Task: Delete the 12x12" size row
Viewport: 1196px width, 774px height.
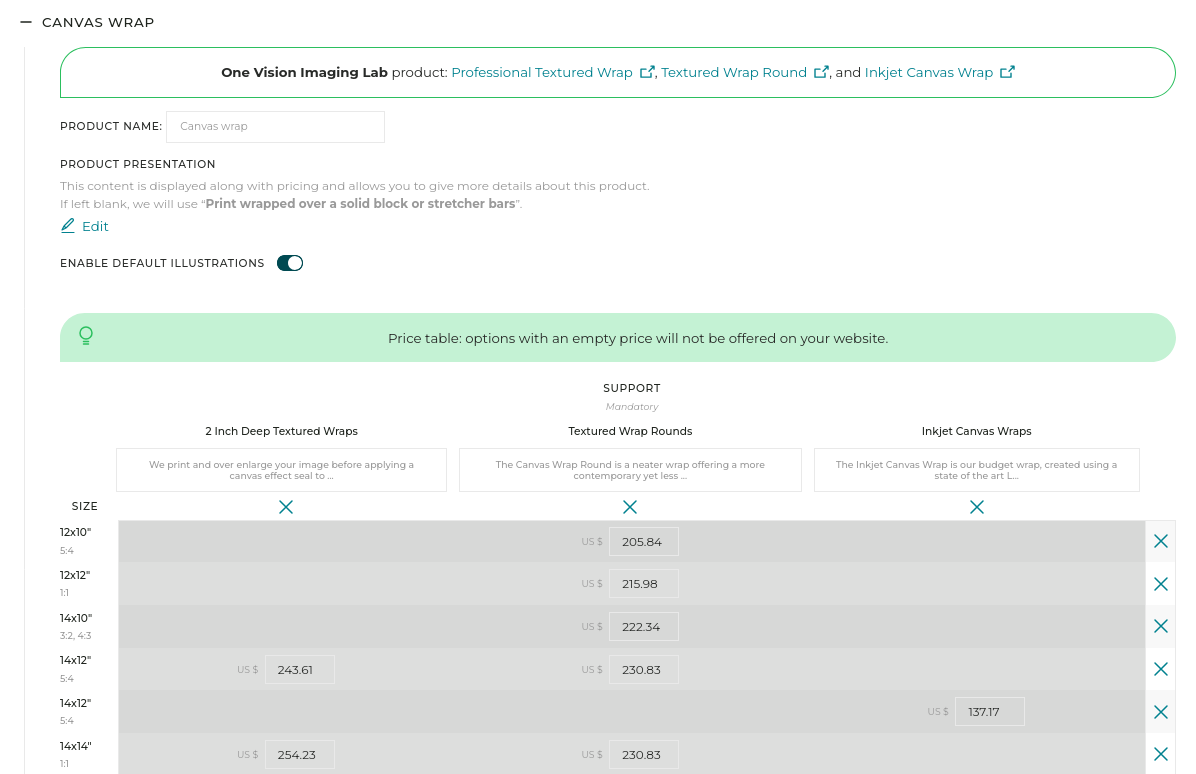Action: (x=1160, y=584)
